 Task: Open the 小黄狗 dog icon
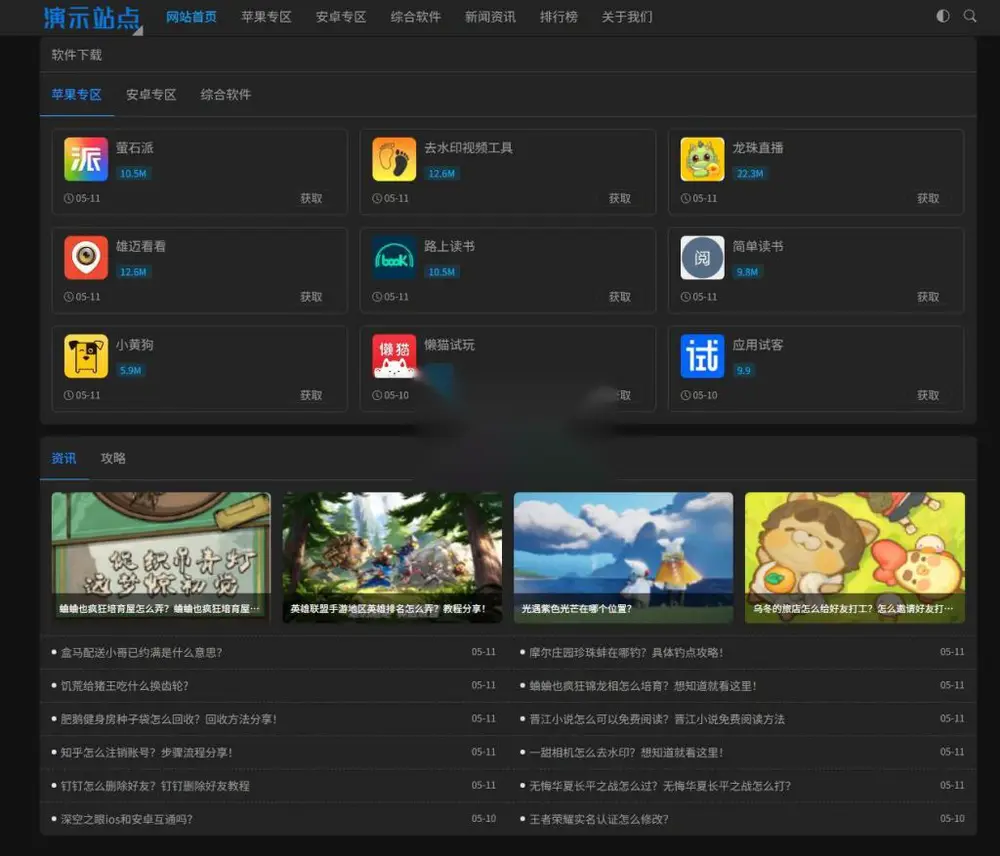(86, 356)
